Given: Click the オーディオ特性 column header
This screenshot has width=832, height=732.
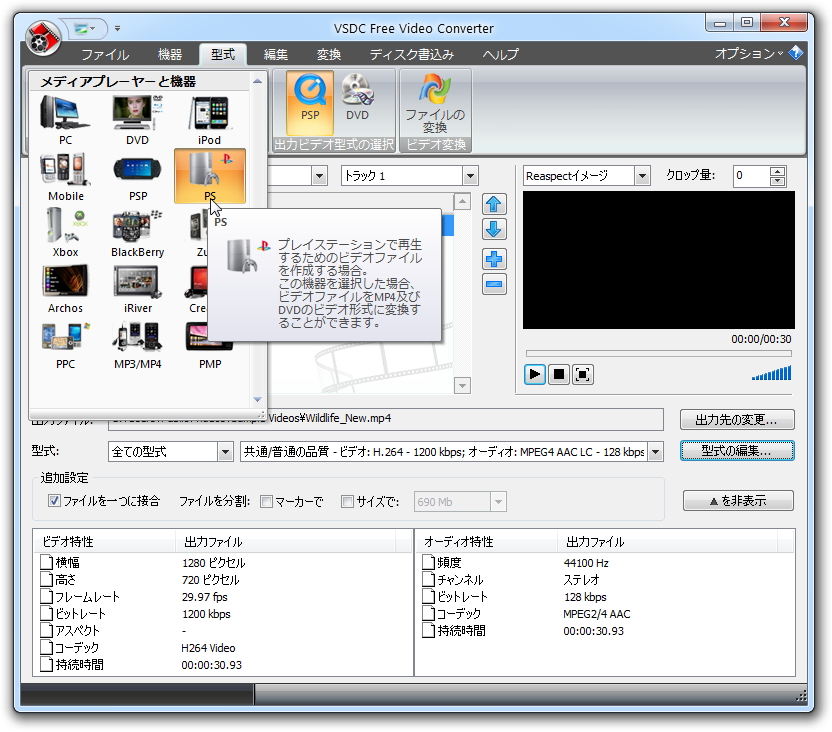Looking at the screenshot, I should point(487,542).
